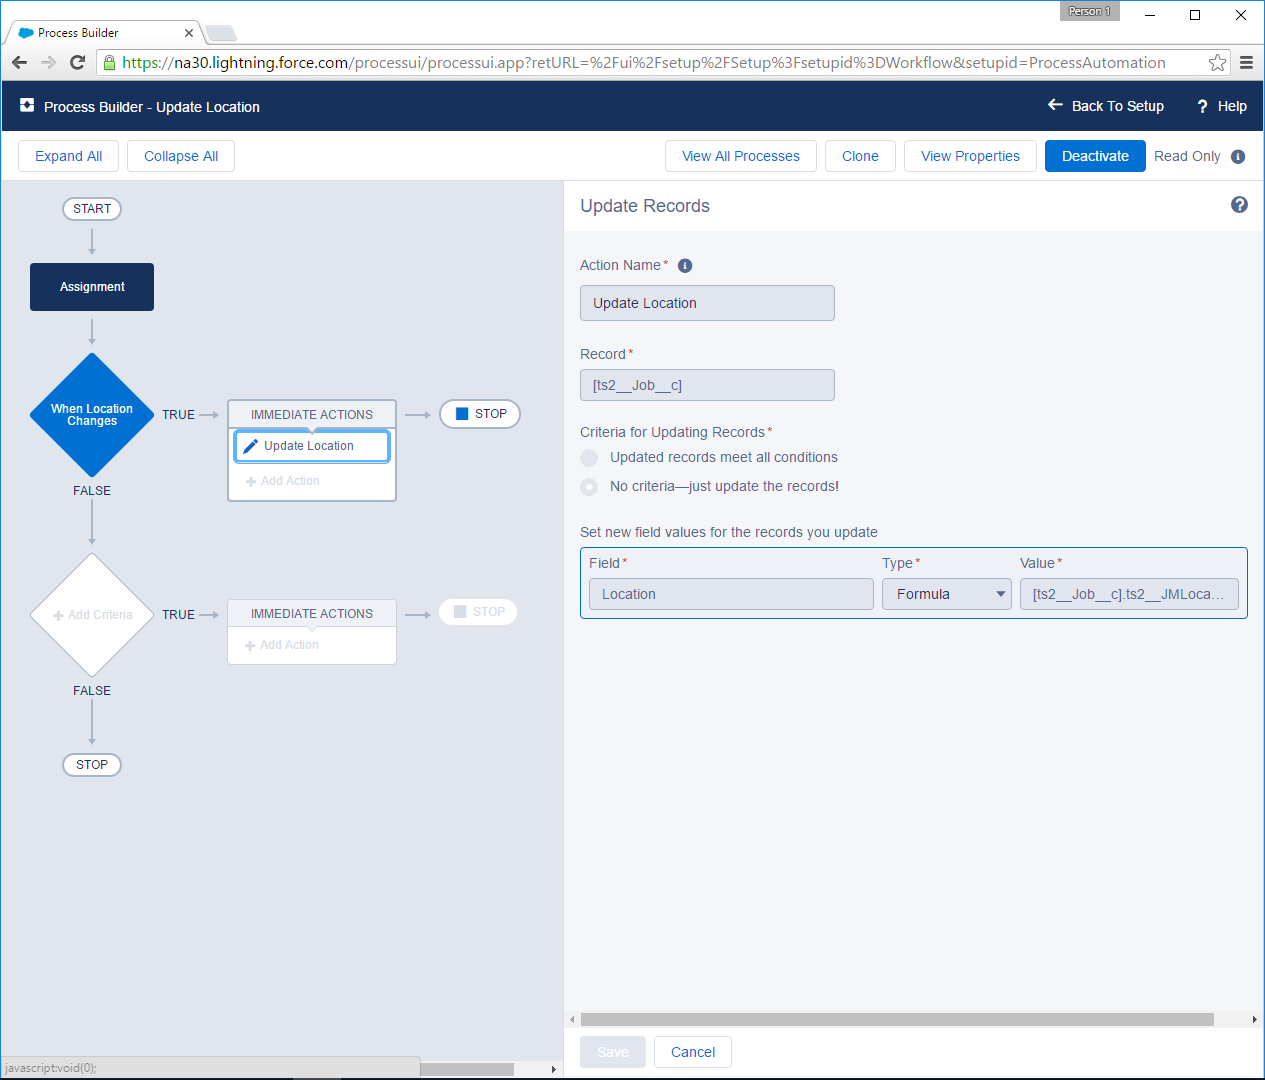Click the Location field input
The image size is (1265, 1080).
731,594
